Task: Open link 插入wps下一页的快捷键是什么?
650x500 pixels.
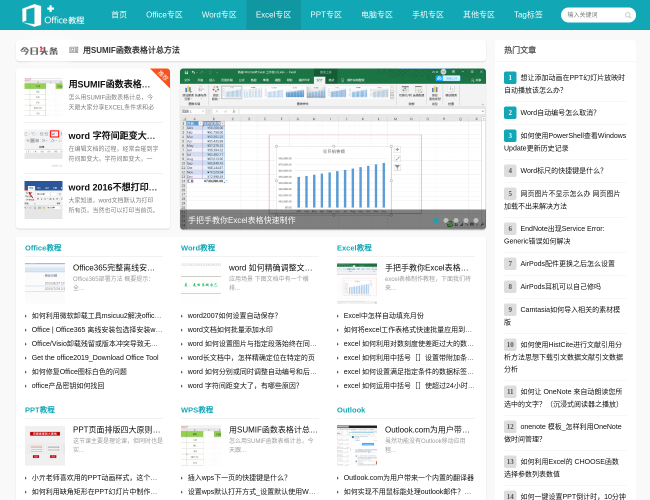Action: (238, 478)
